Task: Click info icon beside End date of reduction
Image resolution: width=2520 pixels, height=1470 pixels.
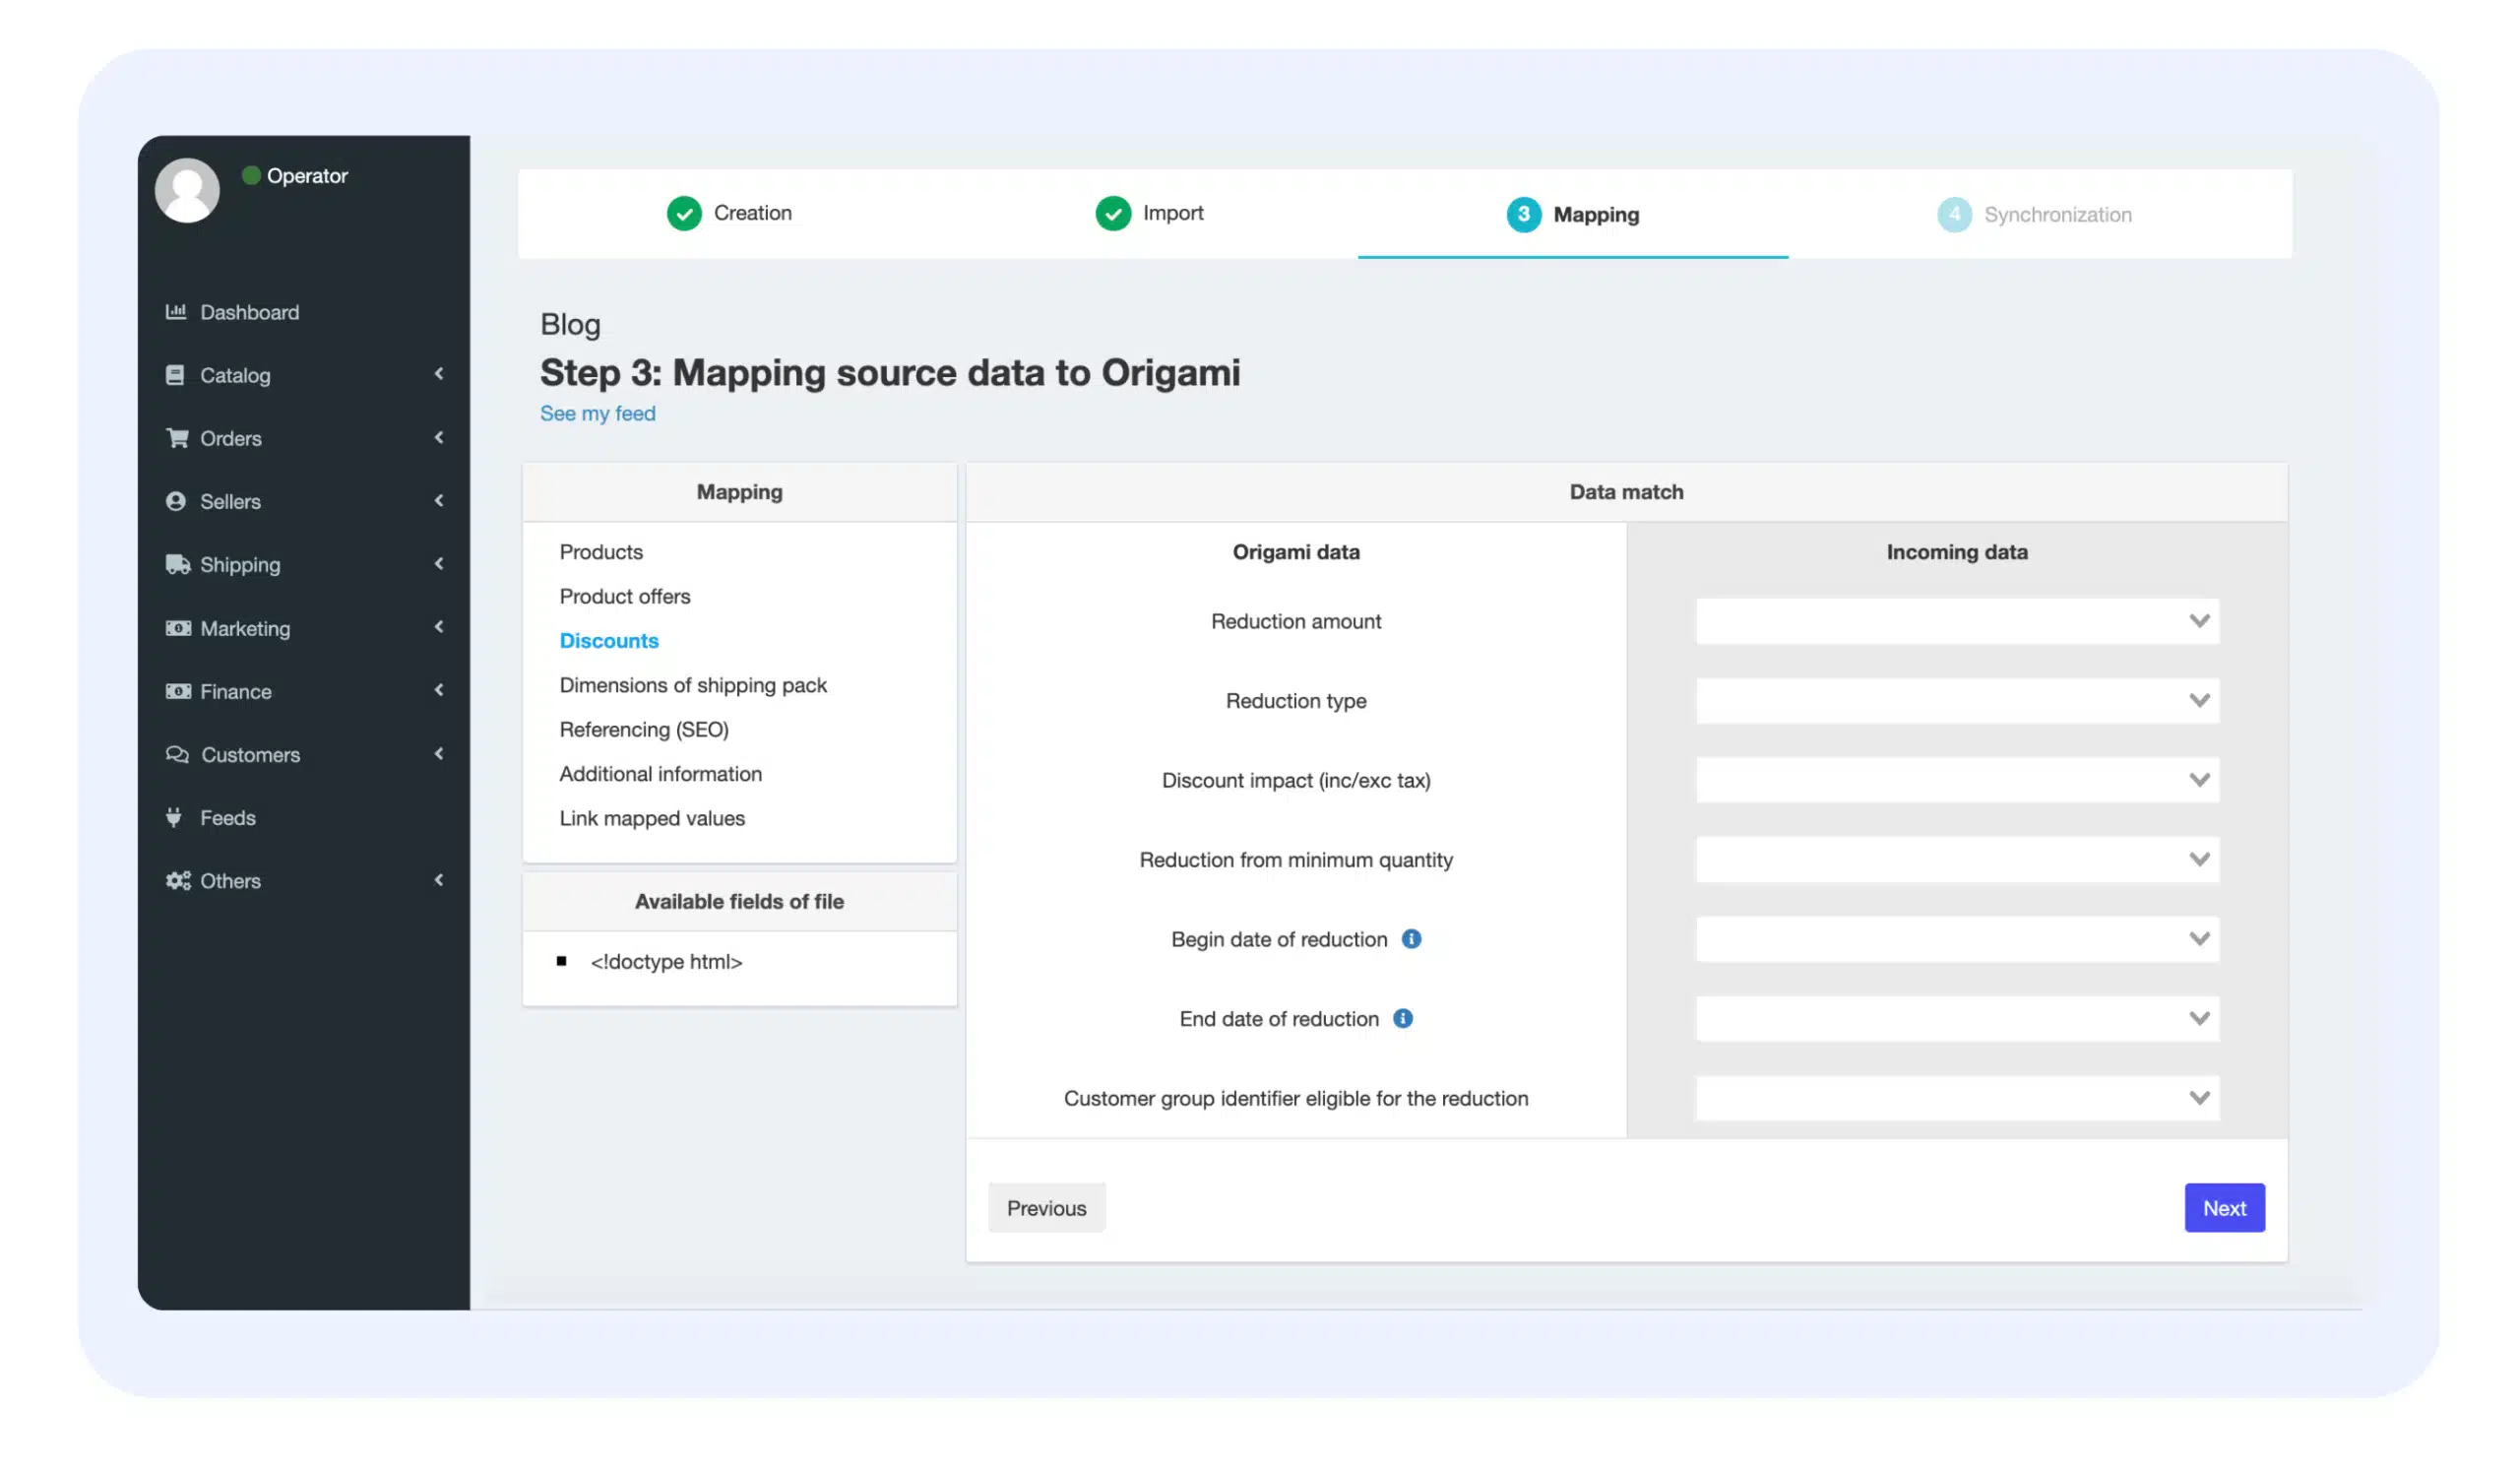Action: coord(1403,1018)
